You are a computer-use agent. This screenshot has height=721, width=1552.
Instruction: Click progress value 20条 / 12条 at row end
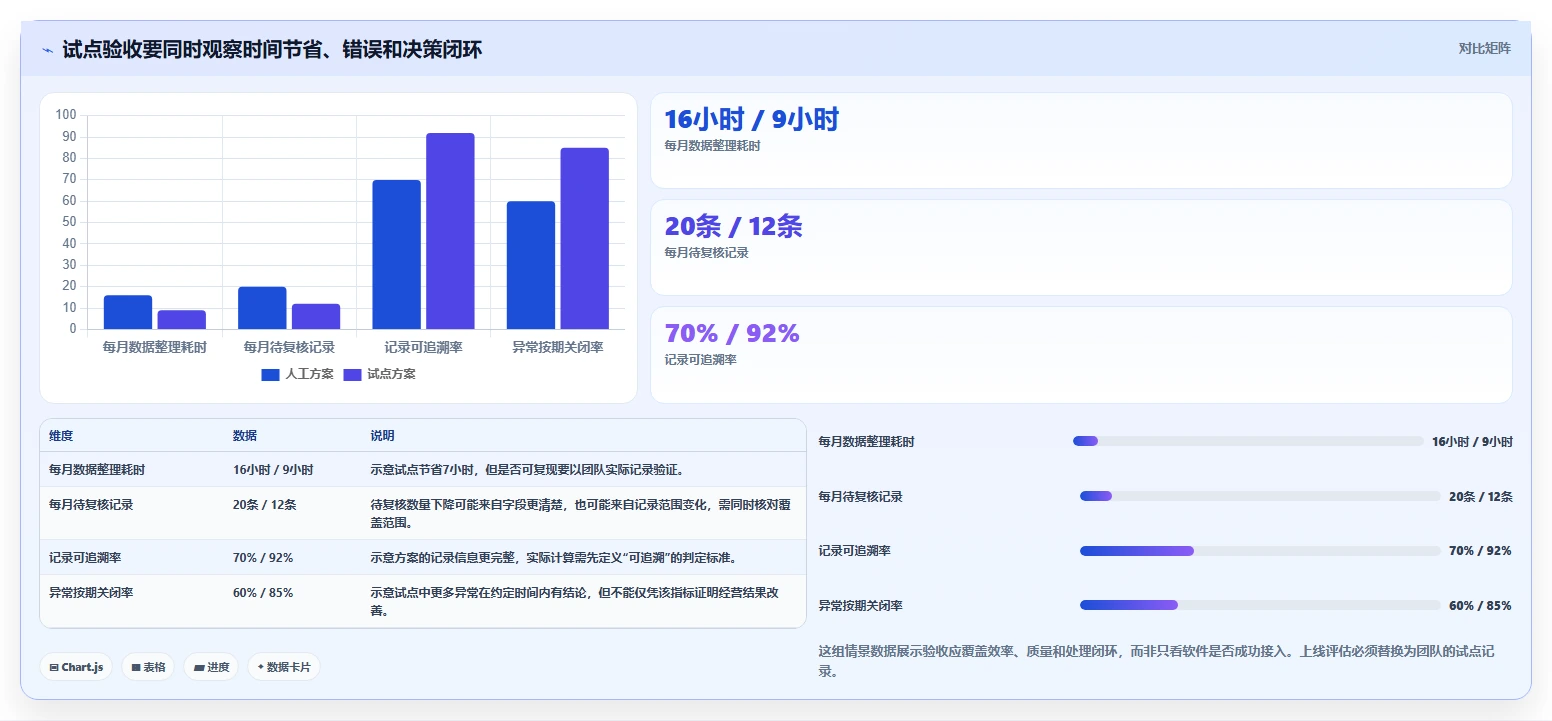tap(1480, 496)
